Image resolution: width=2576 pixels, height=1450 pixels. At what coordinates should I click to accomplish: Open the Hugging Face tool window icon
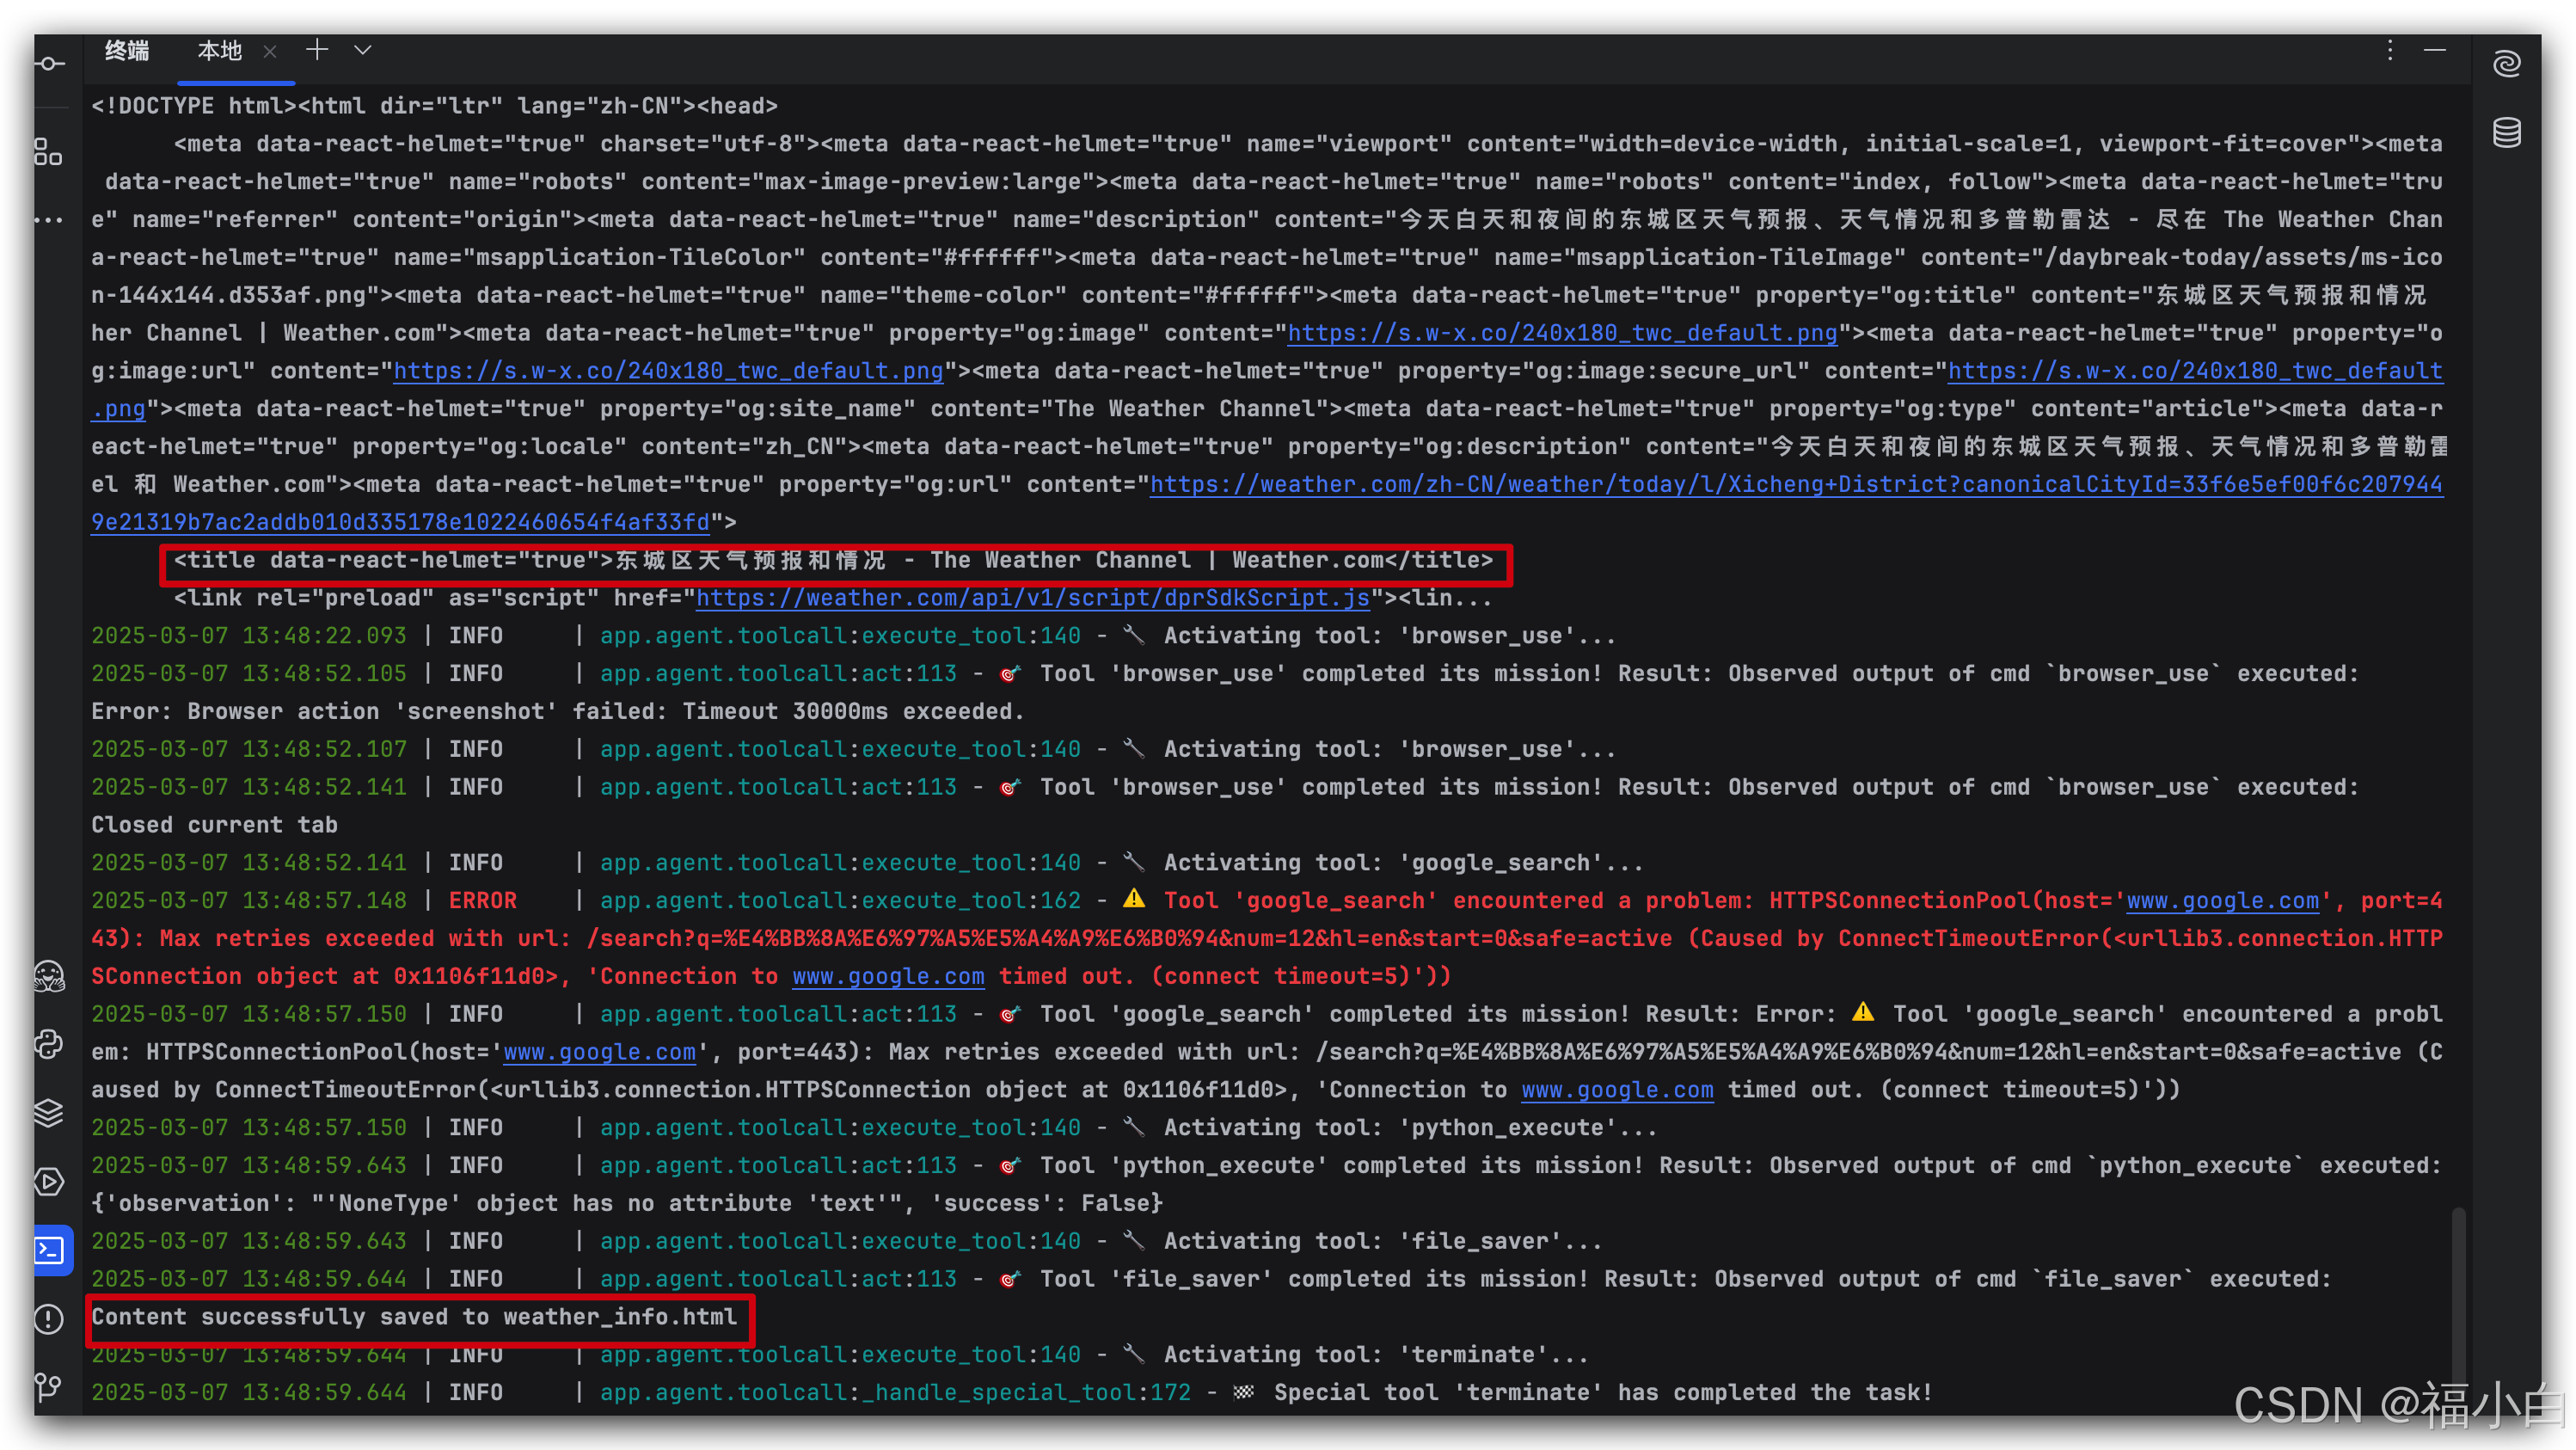point(48,976)
